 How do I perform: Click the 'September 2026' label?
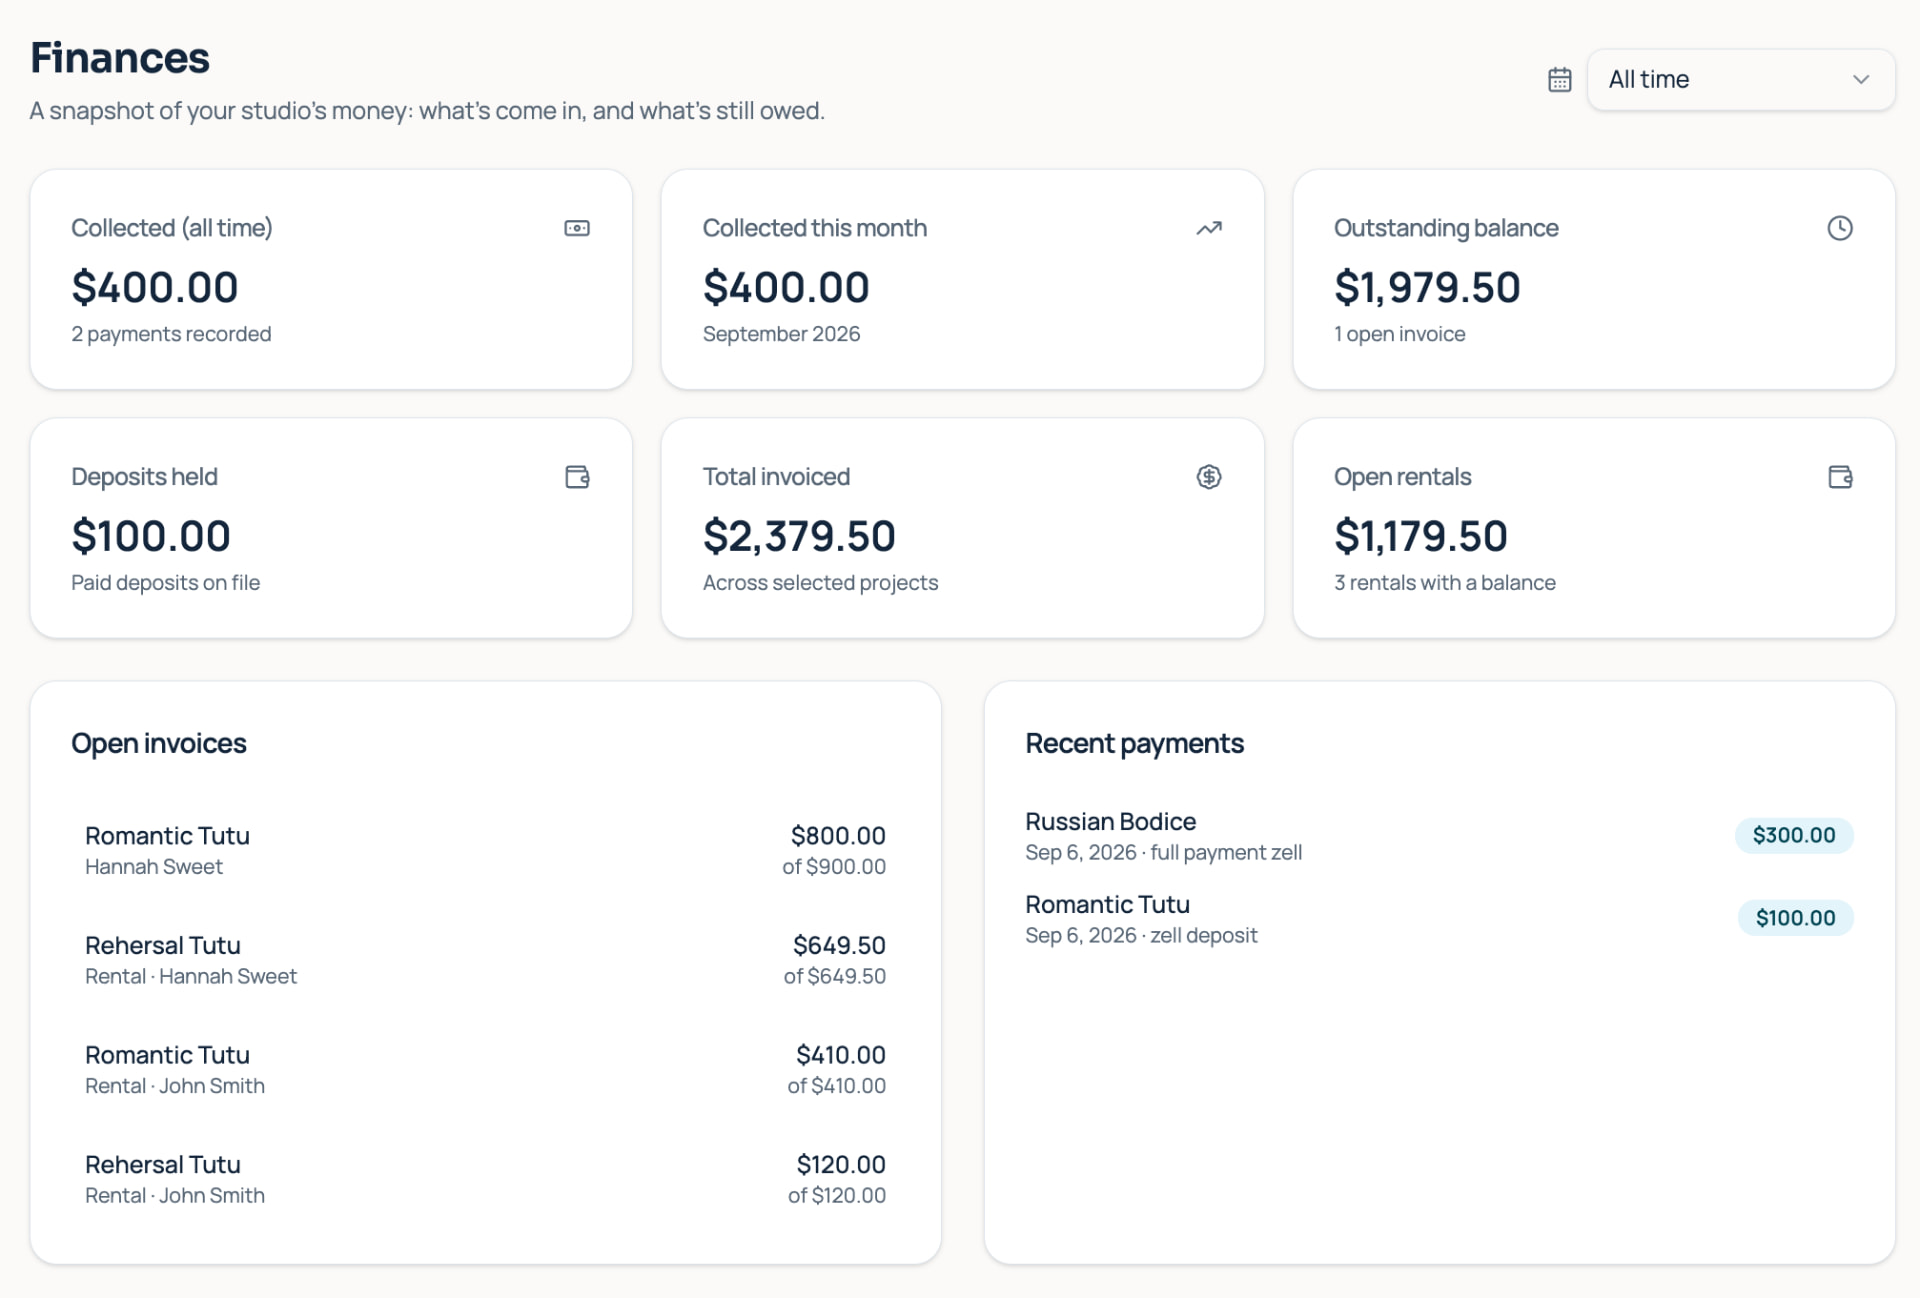point(781,334)
